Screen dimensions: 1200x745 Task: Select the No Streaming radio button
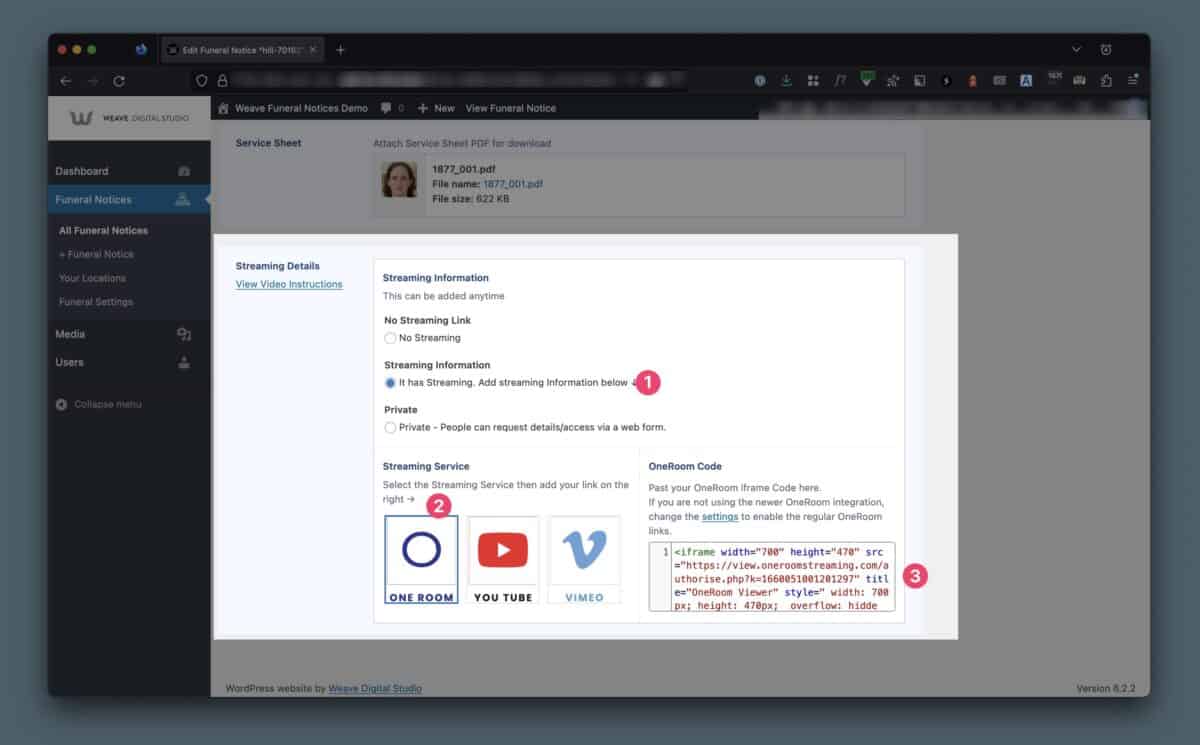[x=390, y=338]
